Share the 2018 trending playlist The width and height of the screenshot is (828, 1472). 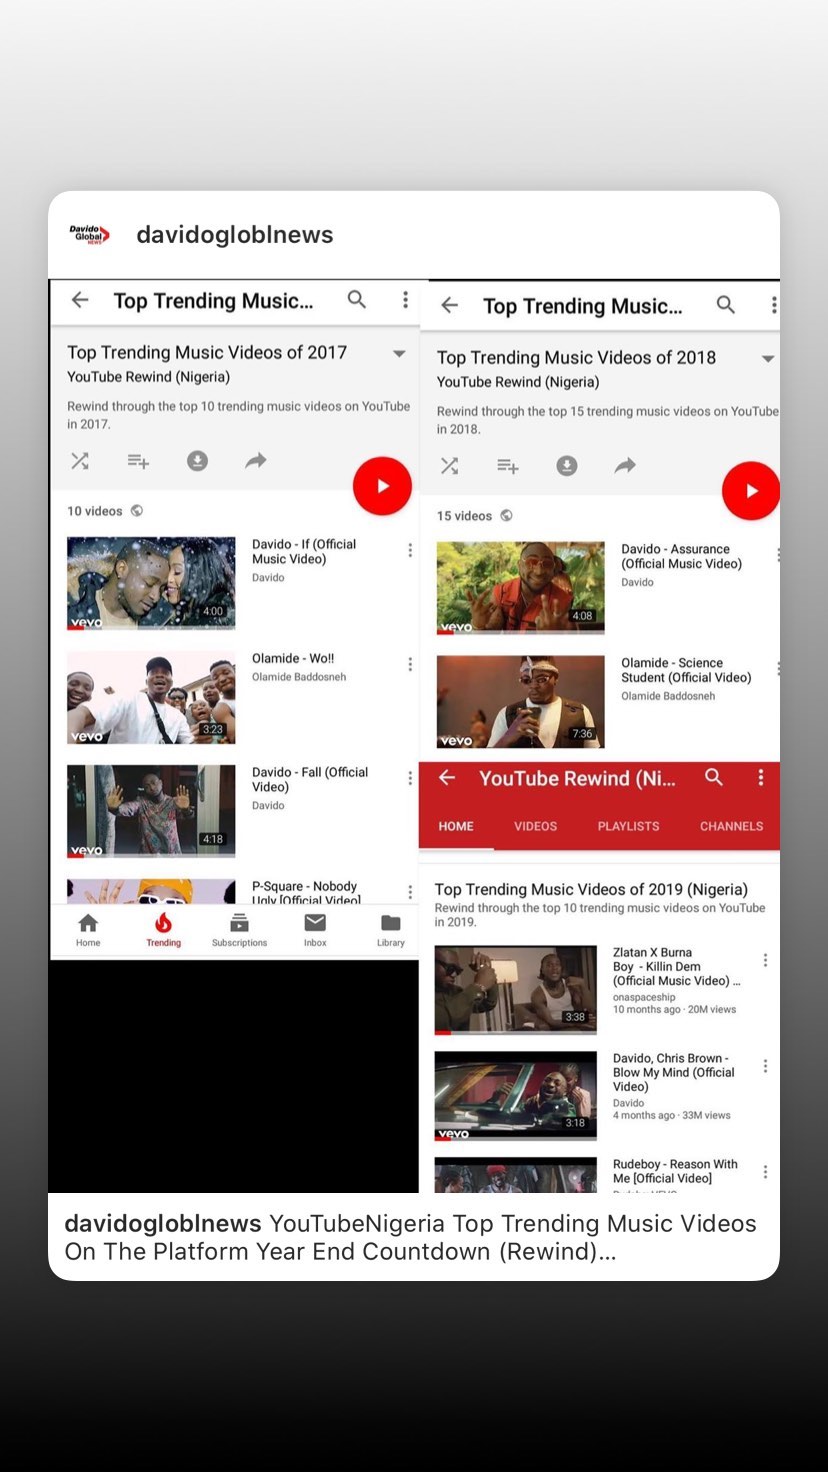pos(625,466)
